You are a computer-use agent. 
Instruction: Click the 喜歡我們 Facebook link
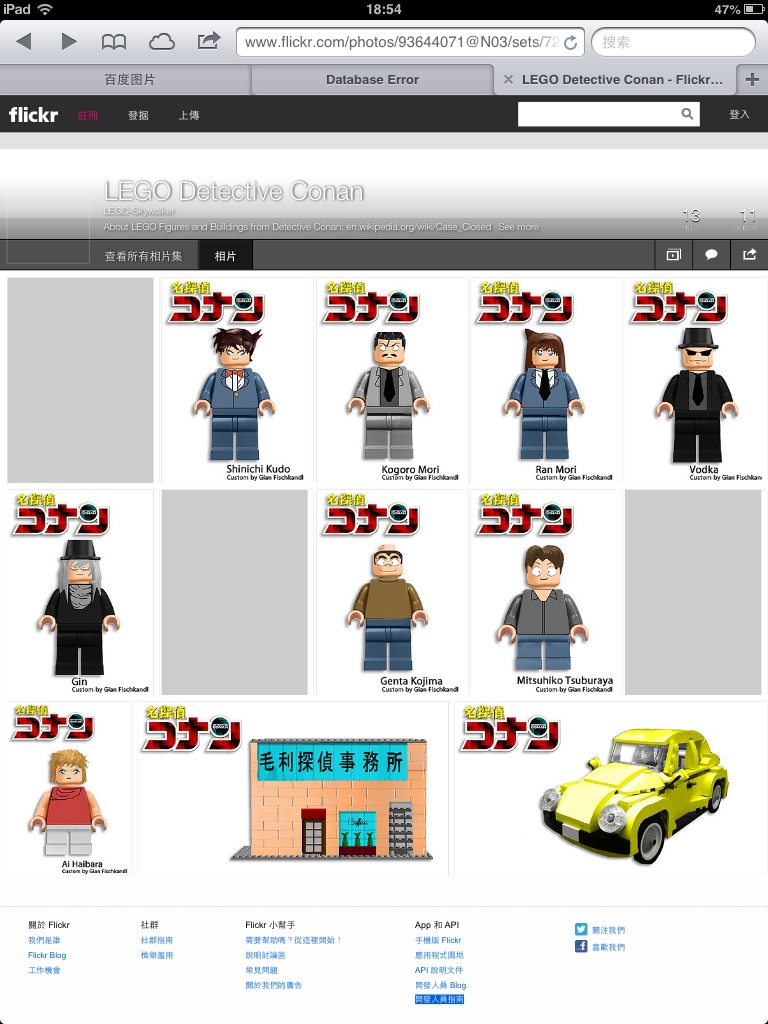coord(609,947)
